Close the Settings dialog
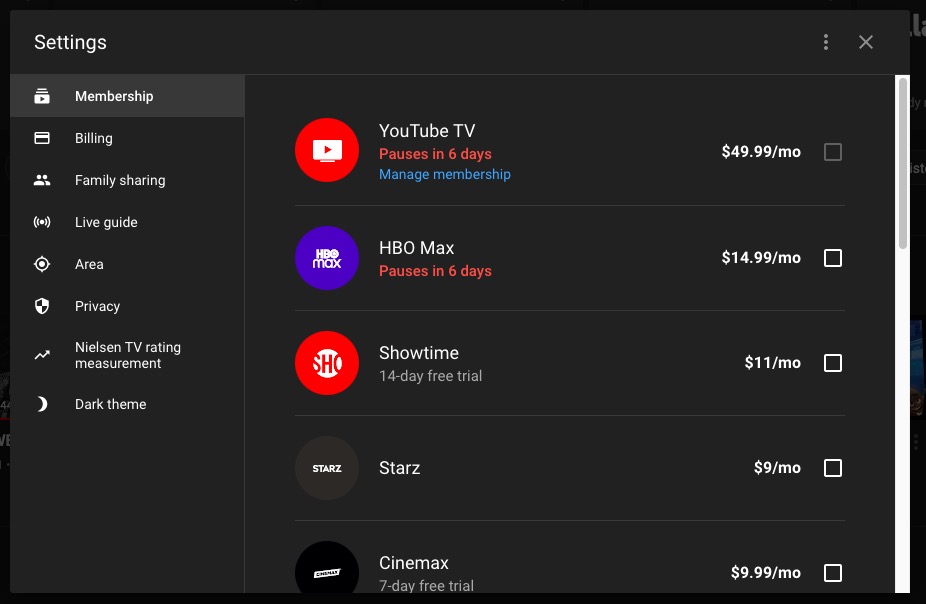 pyautogui.click(x=866, y=42)
